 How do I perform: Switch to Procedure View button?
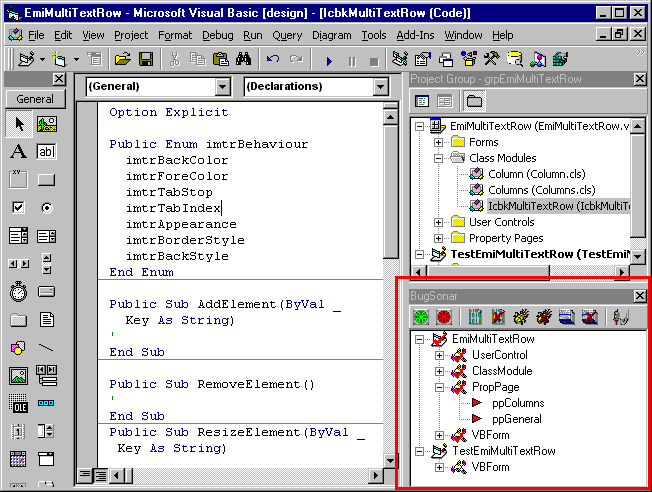pyautogui.click(x=84, y=475)
